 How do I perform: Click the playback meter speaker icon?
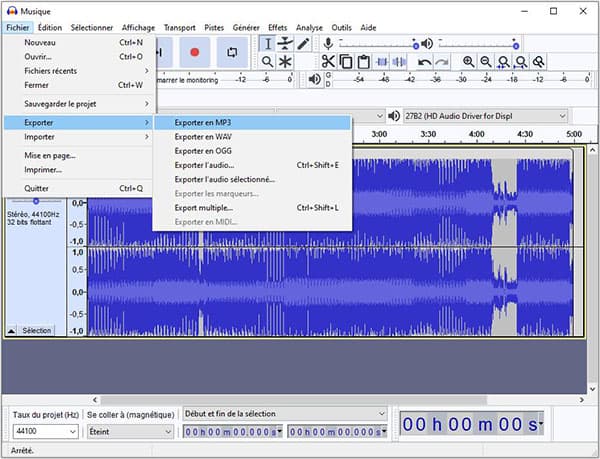[x=314, y=79]
